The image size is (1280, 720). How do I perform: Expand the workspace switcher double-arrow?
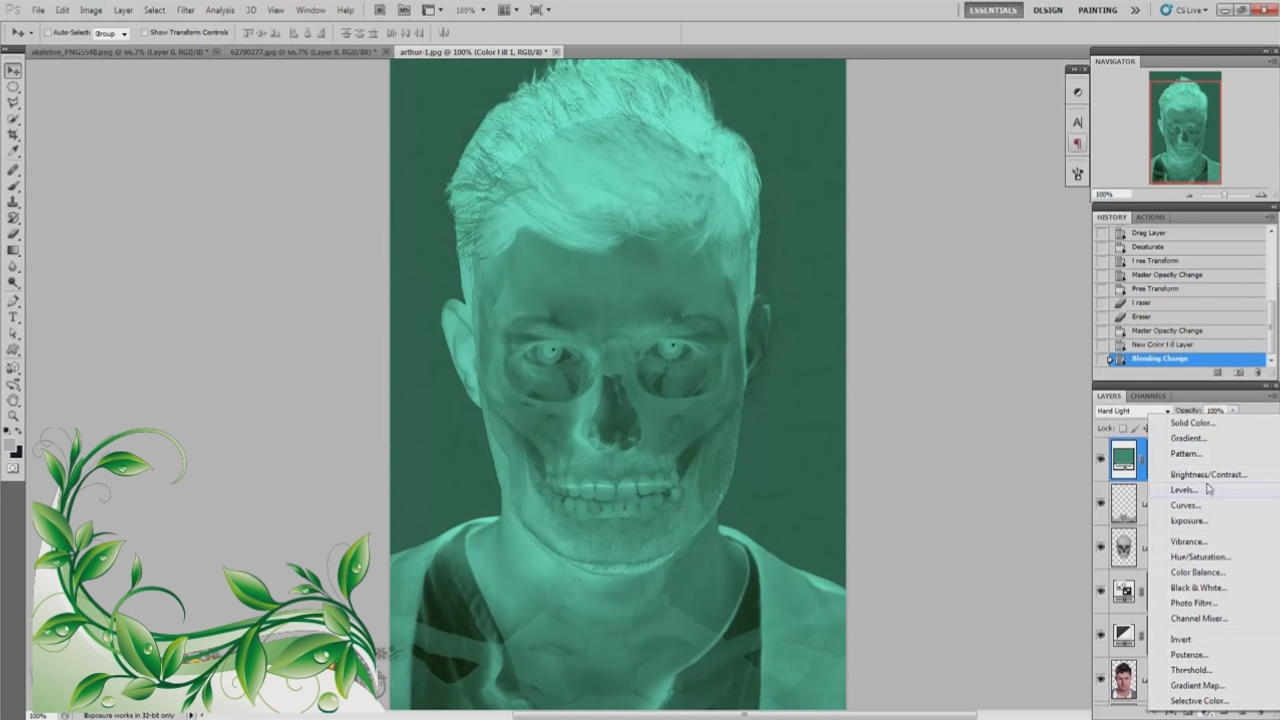click(1135, 10)
